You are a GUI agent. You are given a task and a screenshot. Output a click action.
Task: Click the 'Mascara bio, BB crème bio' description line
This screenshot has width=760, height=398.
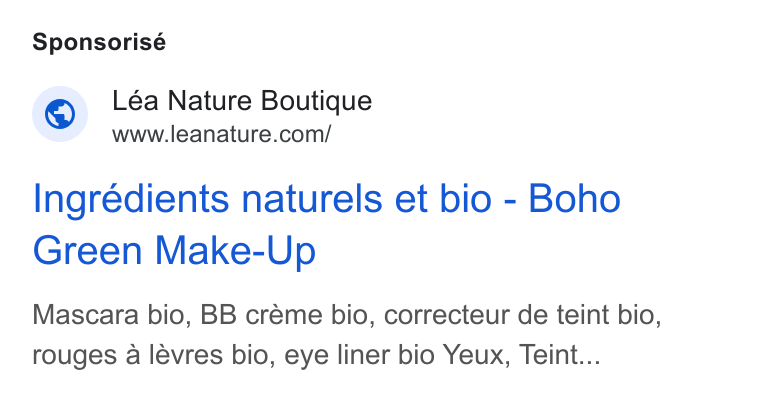click(347, 315)
